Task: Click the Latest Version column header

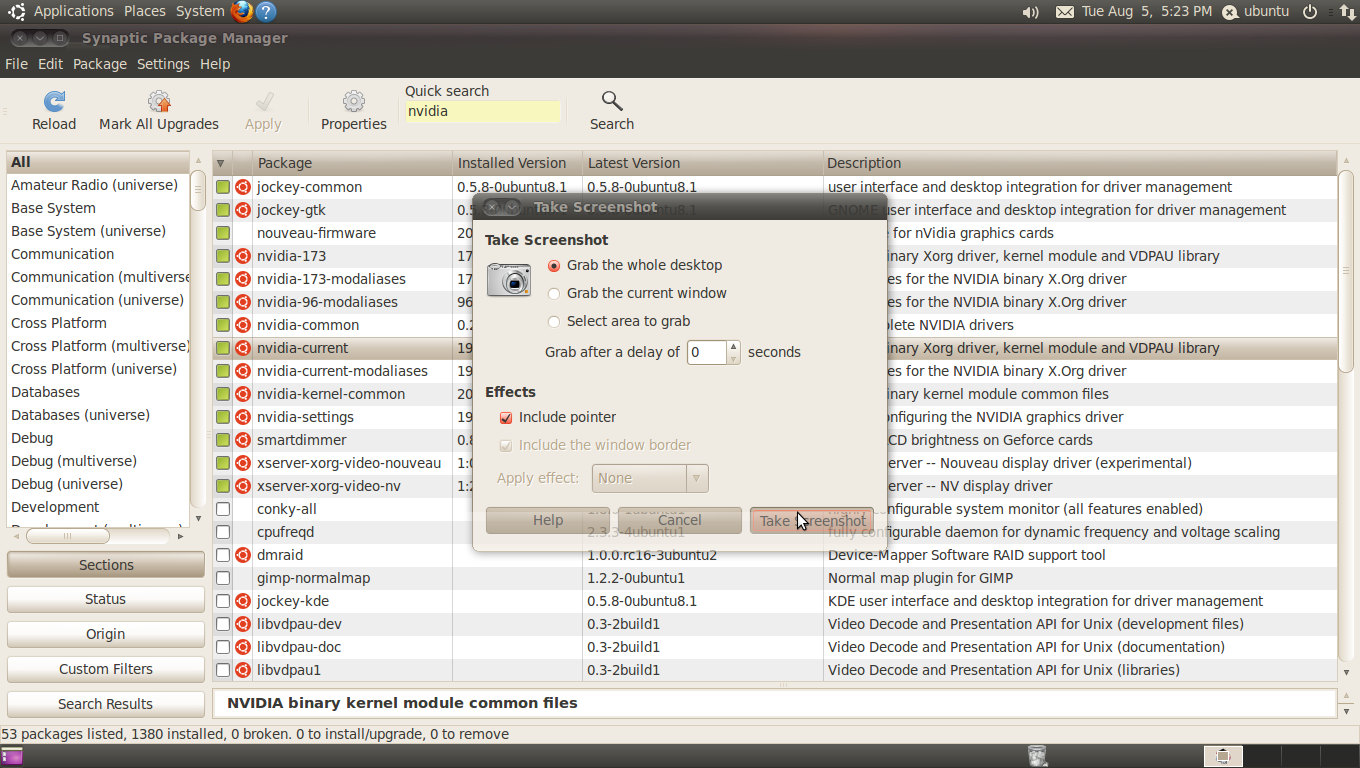Action: coord(702,163)
